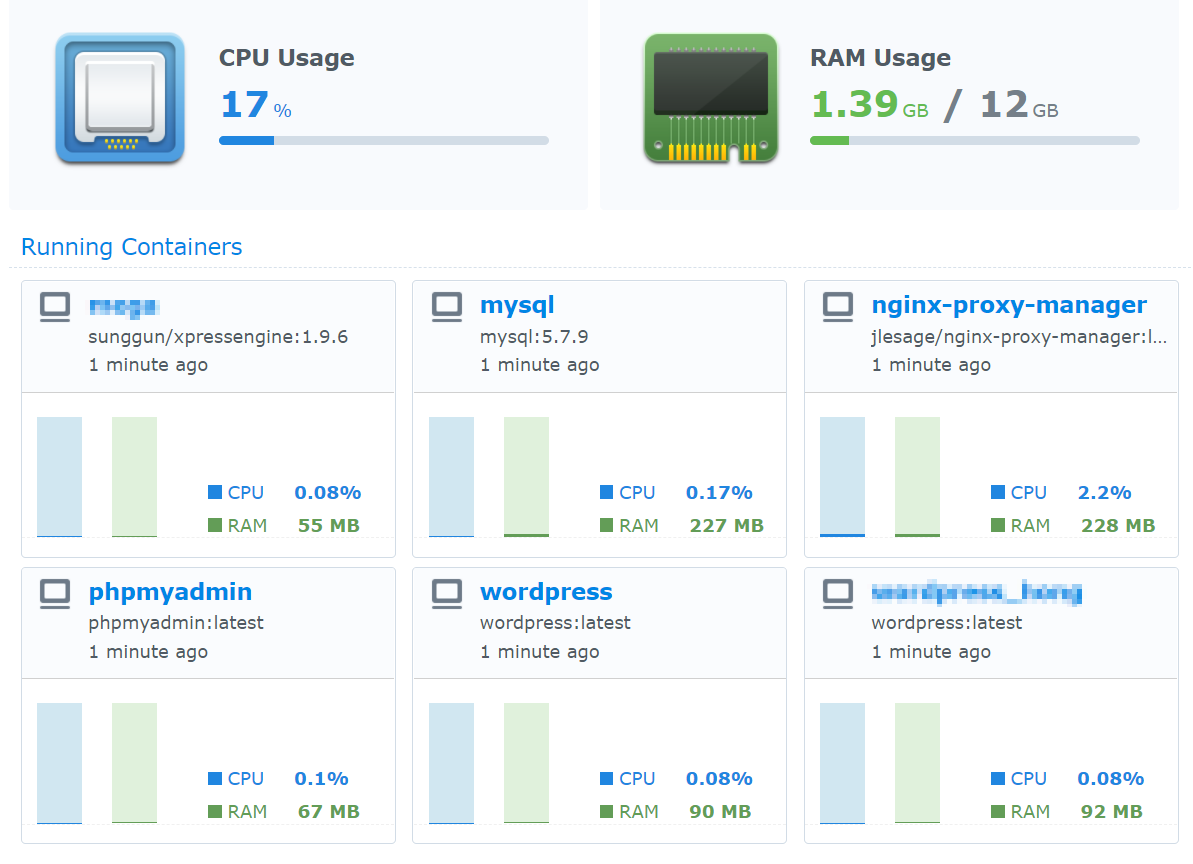Open the blurred wordpress_ container name link
This screenshot has width=1193, height=864.
[x=976, y=592]
